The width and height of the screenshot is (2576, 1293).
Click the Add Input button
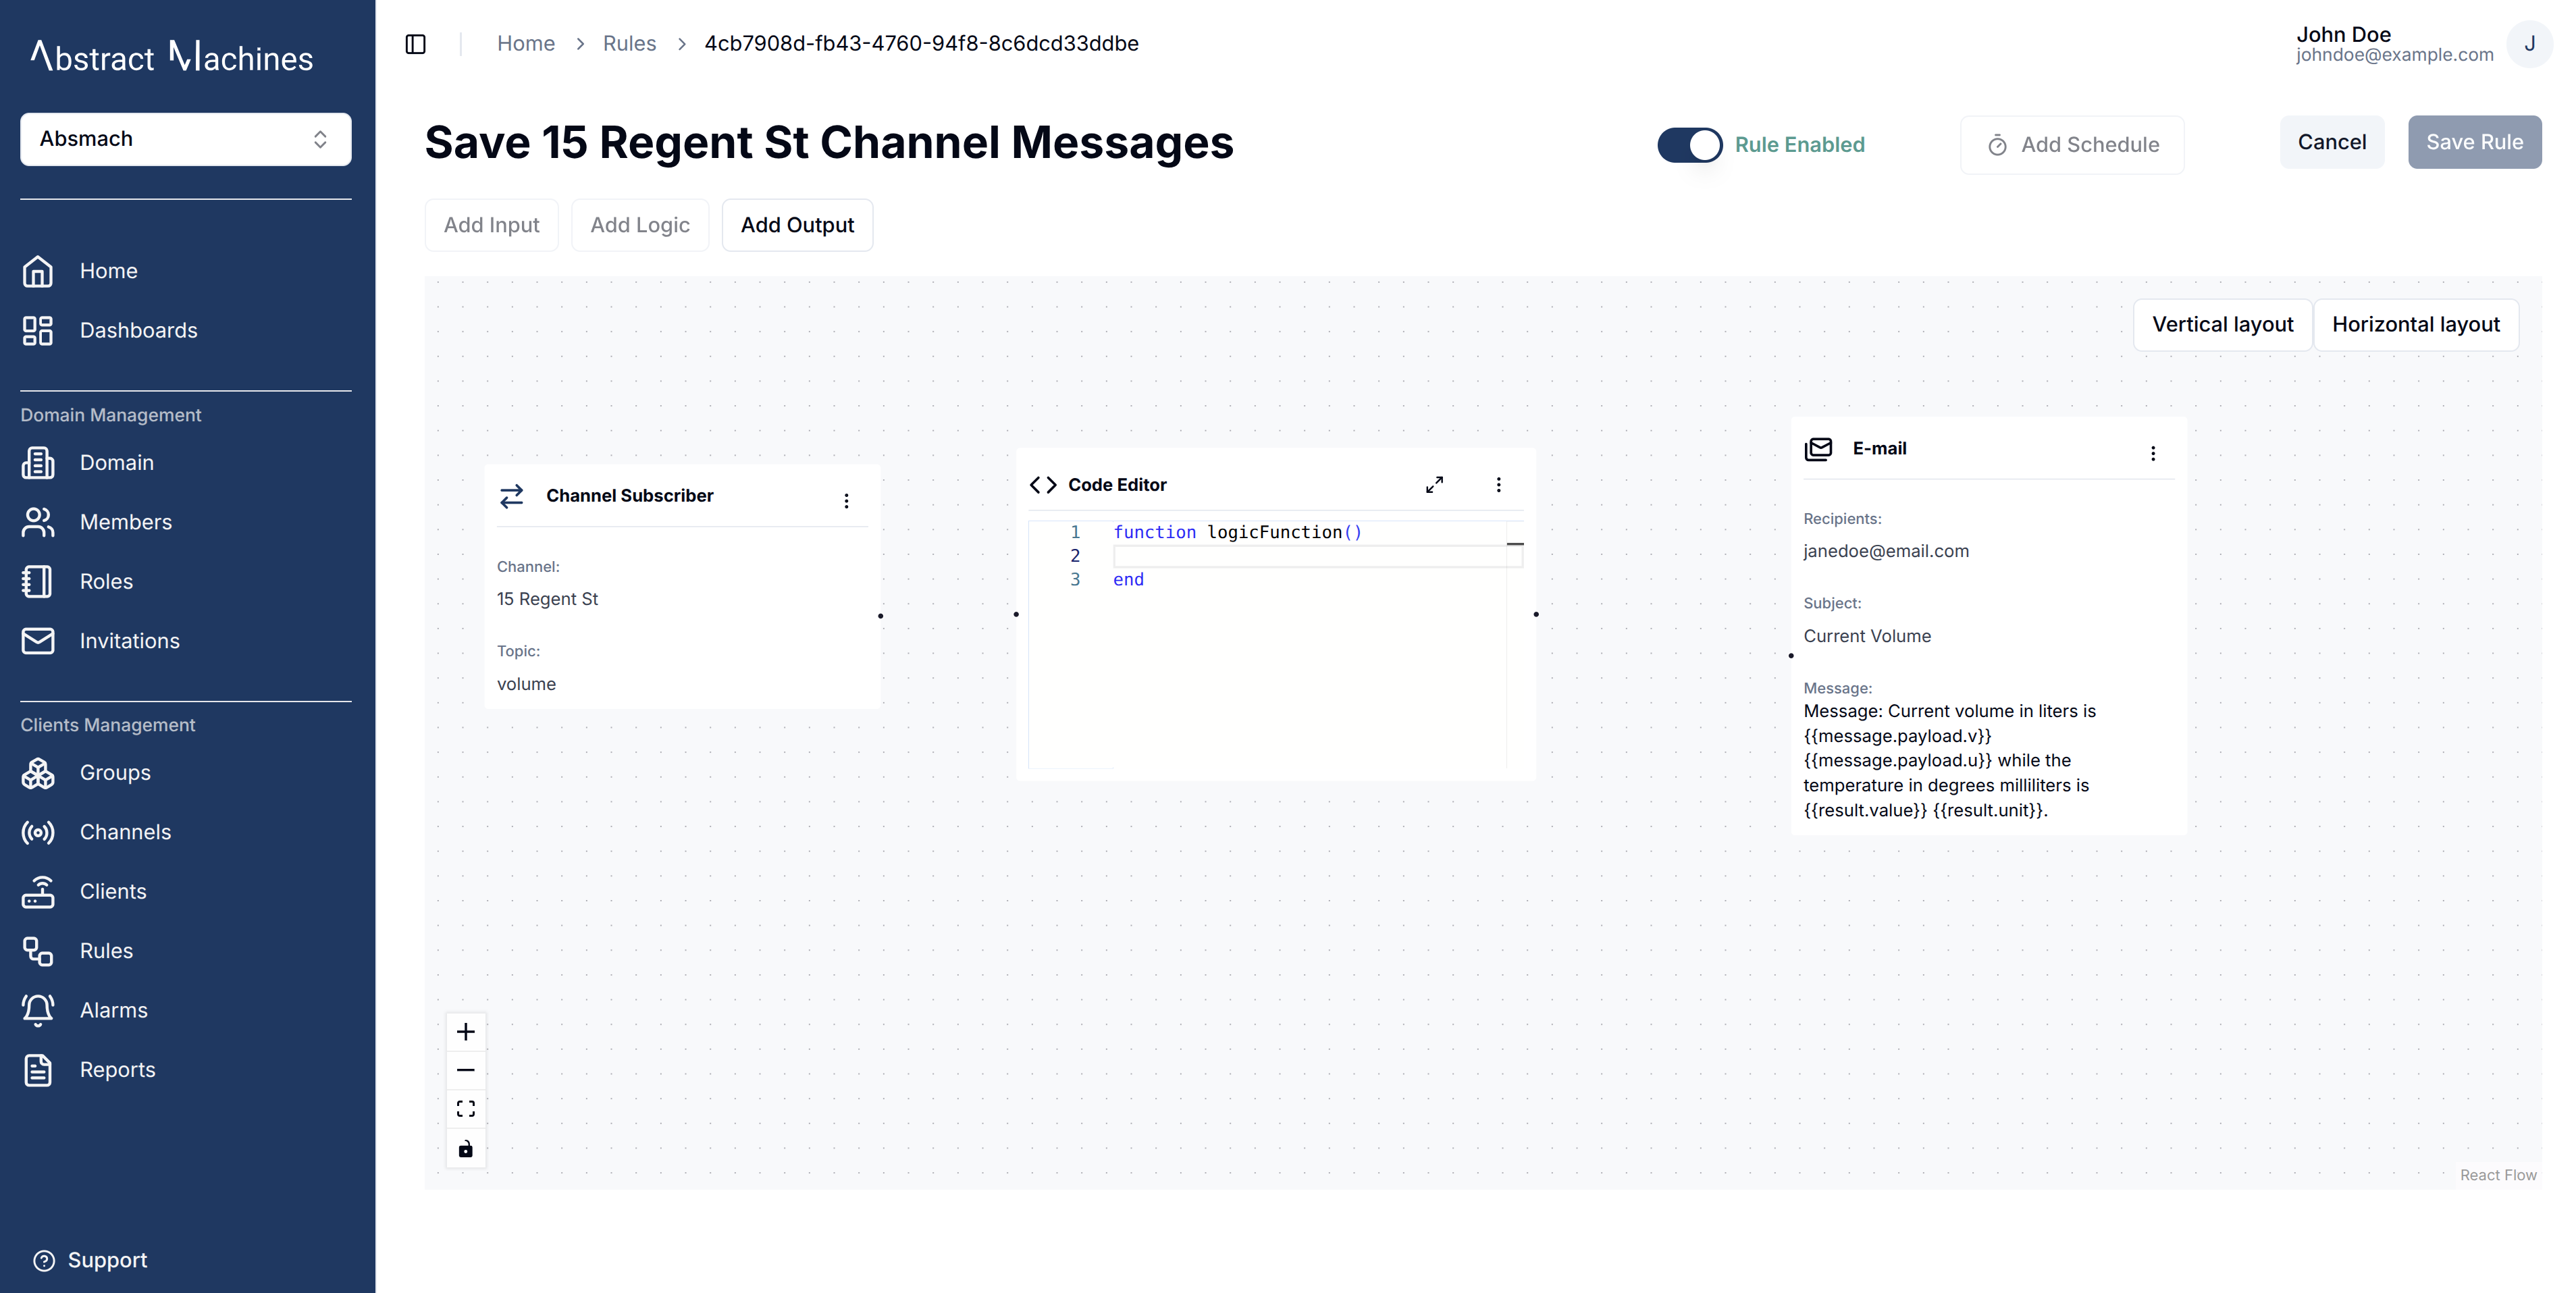pos(492,225)
